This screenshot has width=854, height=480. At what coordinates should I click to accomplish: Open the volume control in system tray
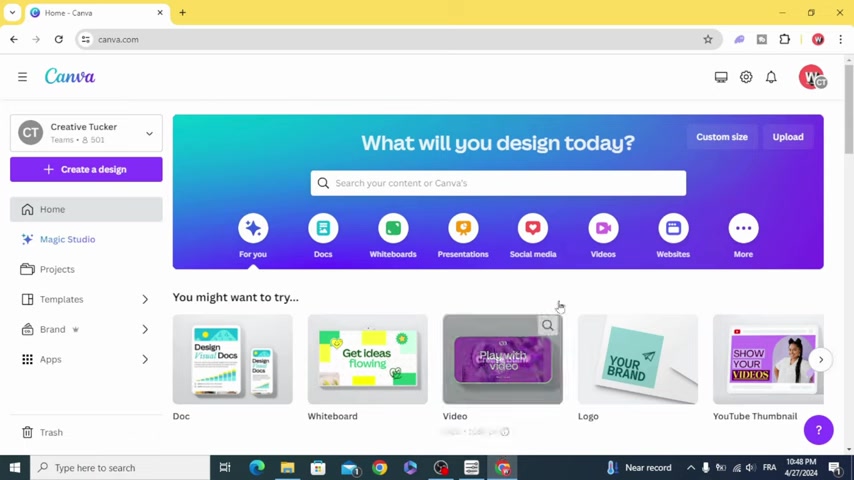751,467
